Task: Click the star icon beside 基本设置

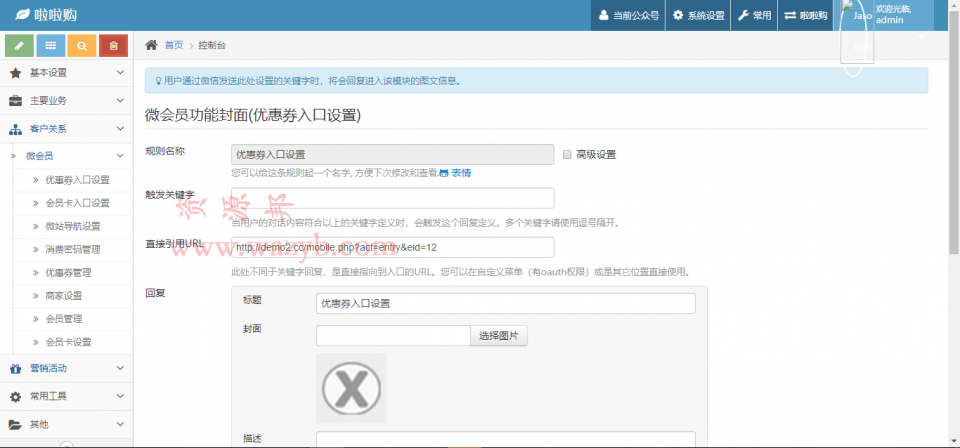Action: (x=16, y=73)
